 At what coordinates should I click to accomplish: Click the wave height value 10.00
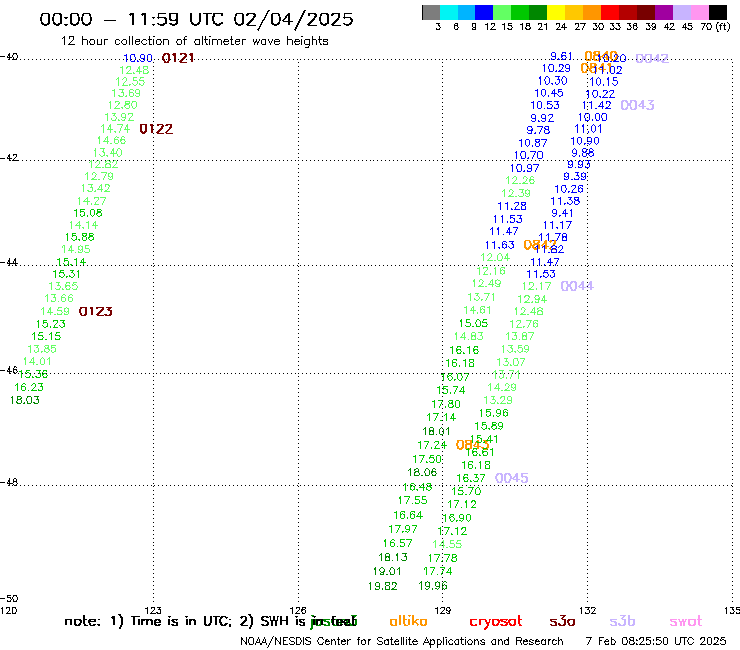[593, 117]
